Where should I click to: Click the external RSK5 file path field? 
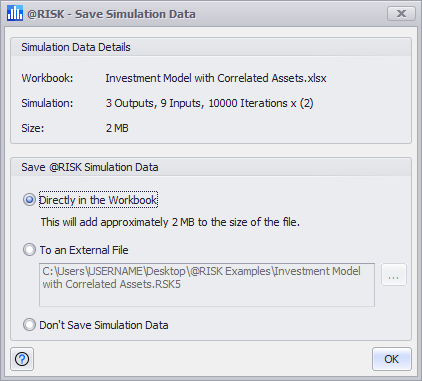coord(207,285)
